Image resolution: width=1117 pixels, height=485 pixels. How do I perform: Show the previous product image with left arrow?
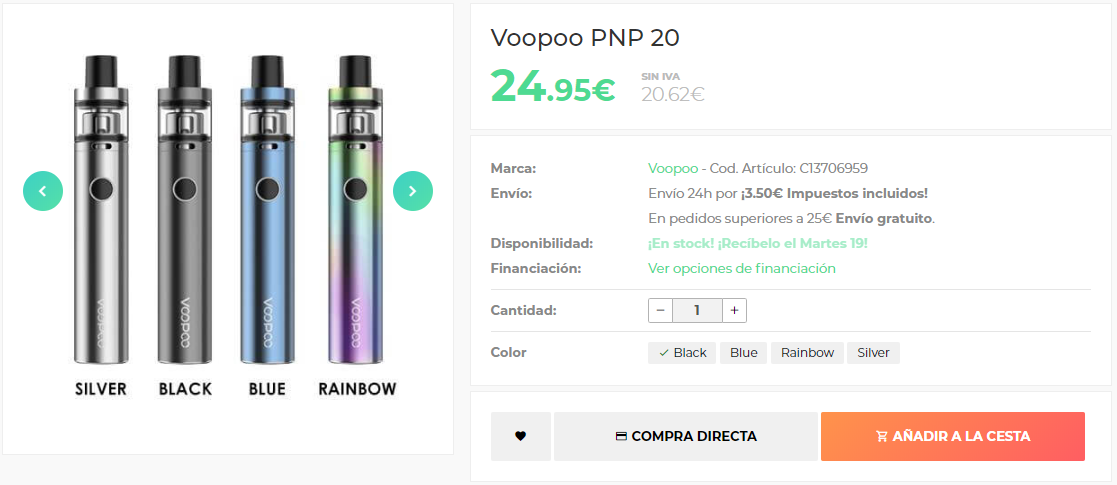click(x=43, y=191)
